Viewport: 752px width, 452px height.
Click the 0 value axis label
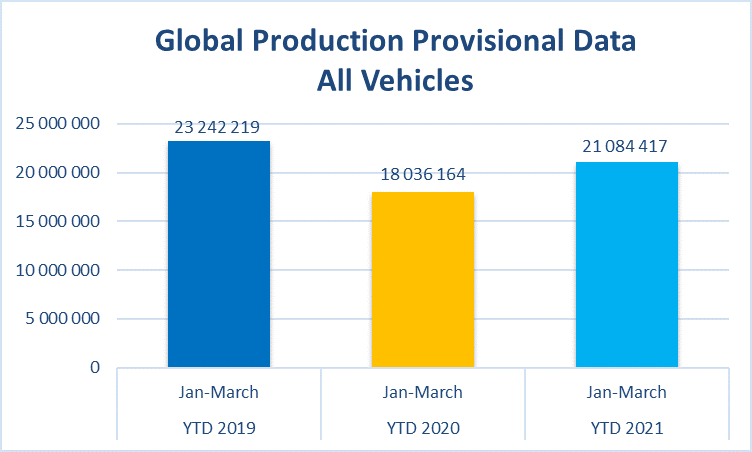95,368
